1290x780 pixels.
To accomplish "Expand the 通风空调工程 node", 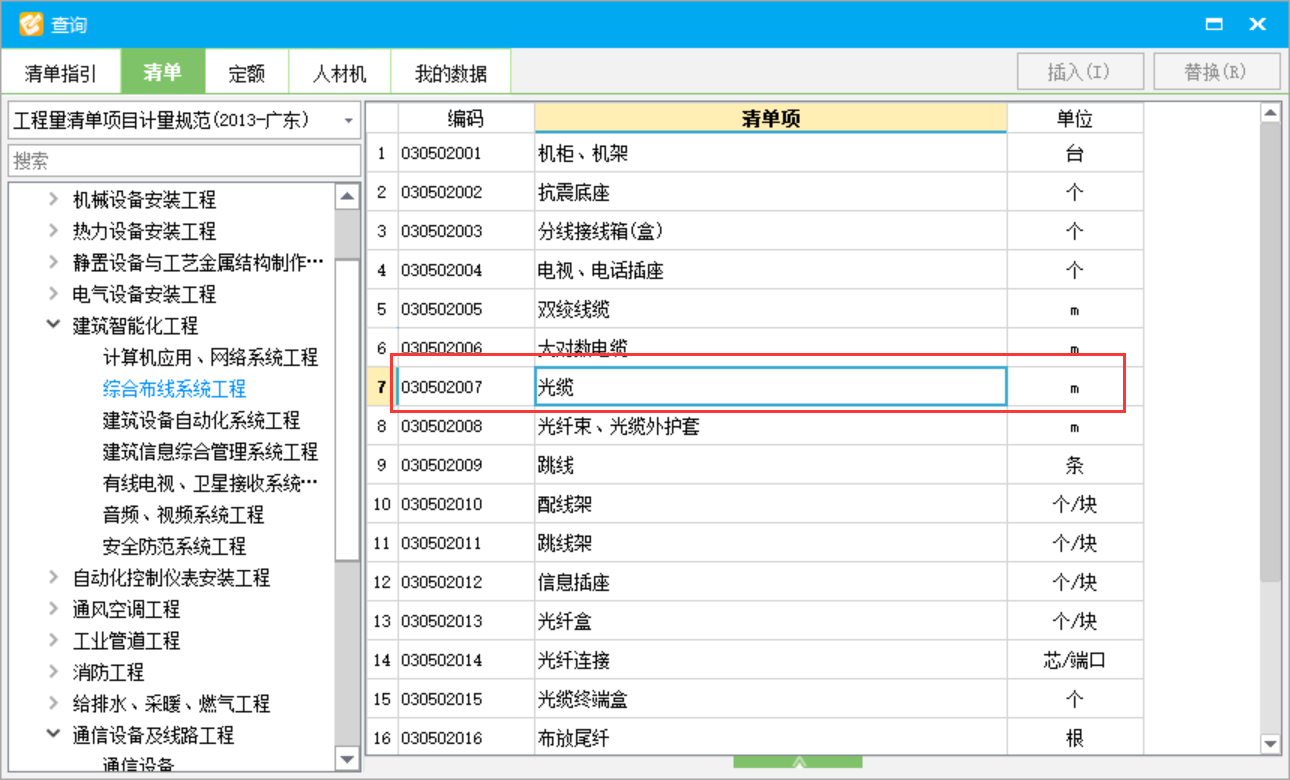I will pyautogui.click(x=53, y=609).
